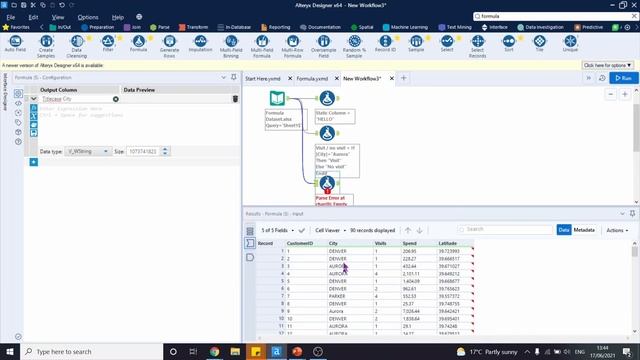Zoom out the canvas with minus button
Image resolution: width=640 pixels, height=360 pixels.
pos(611,94)
